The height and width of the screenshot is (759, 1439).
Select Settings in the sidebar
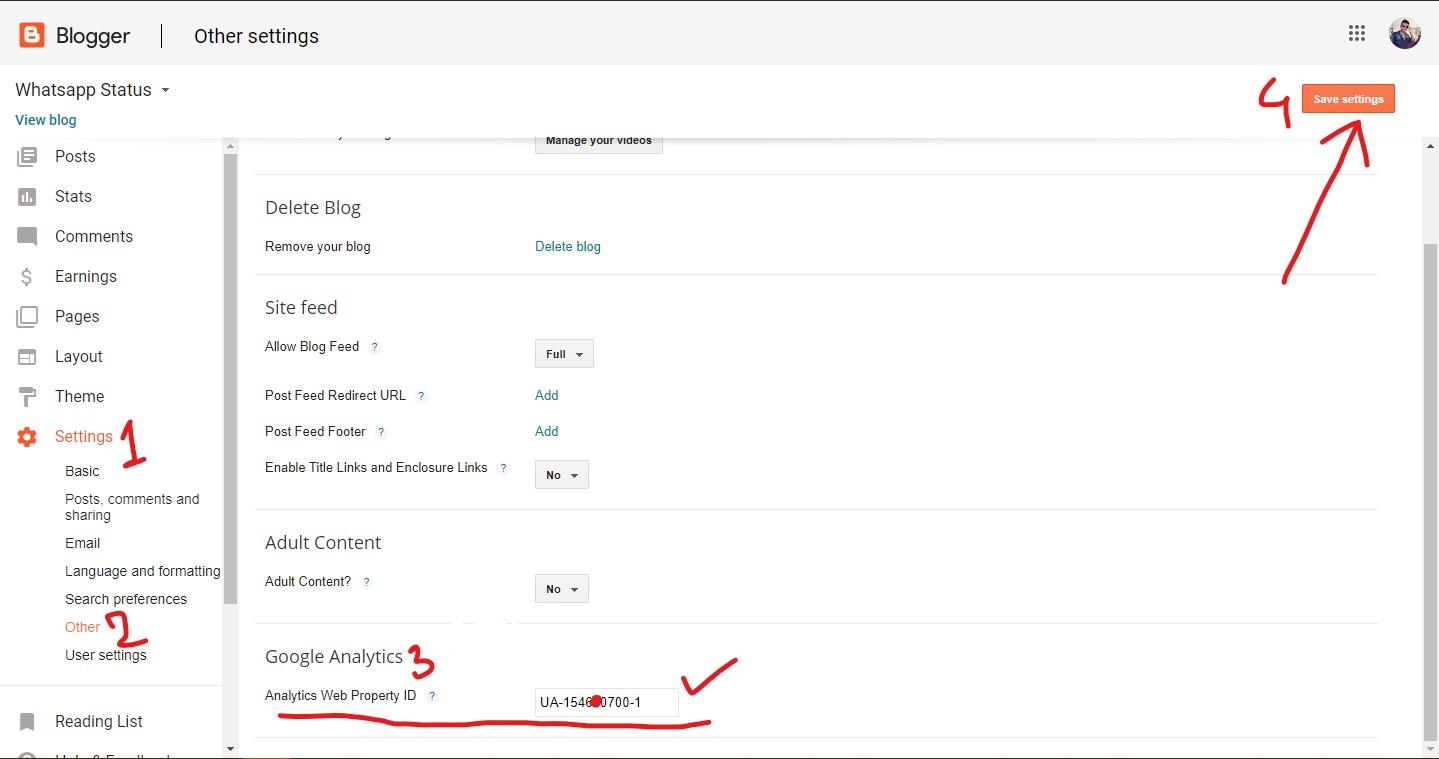[84, 436]
